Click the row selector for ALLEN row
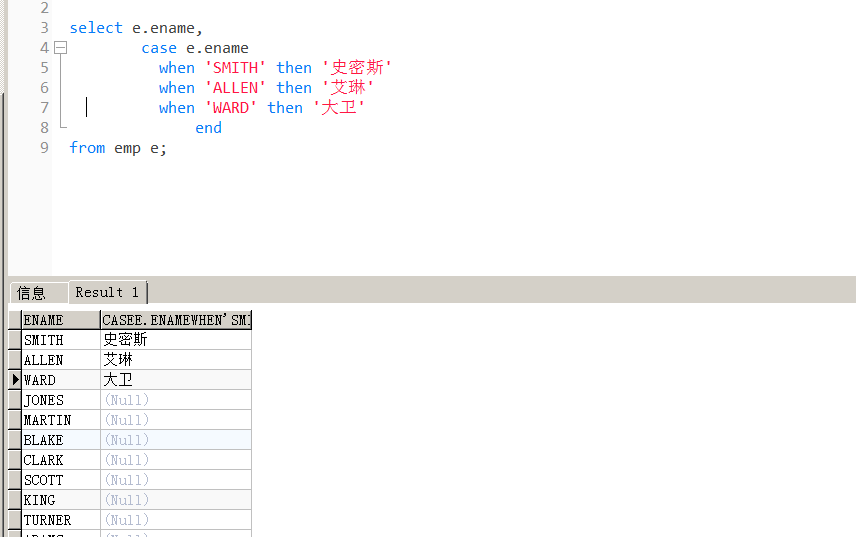This screenshot has height=537, width=856. click(15, 360)
